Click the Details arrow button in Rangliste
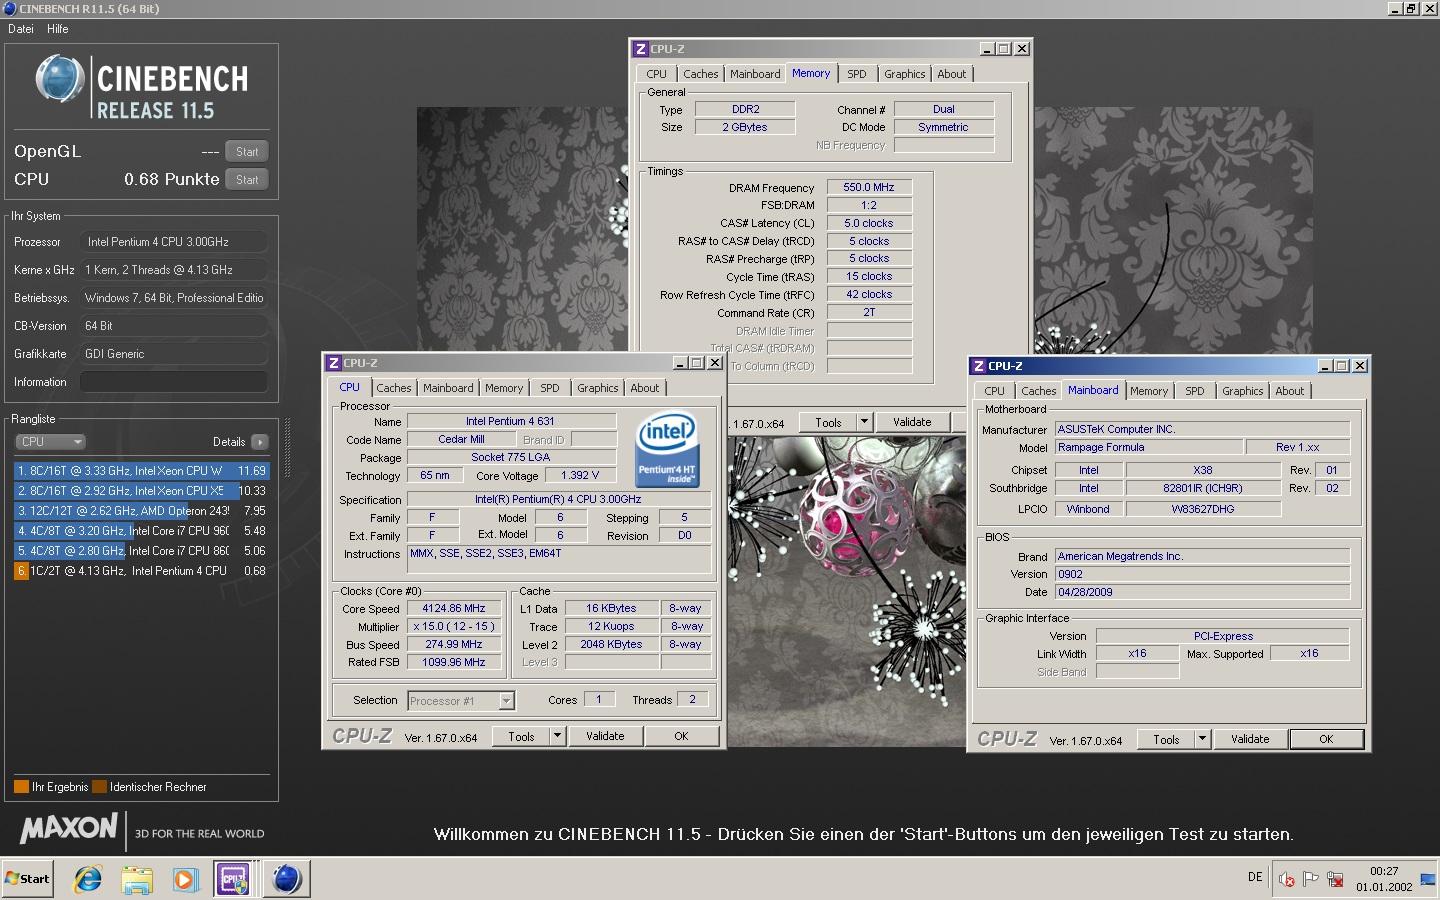 tap(260, 442)
